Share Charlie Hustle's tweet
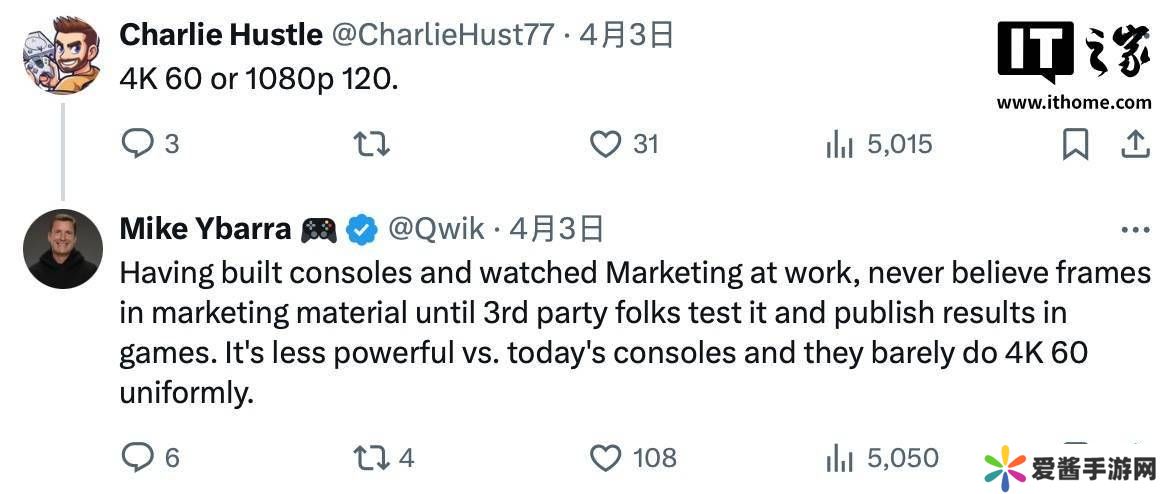Viewport: 1170px width, 494px height. point(1135,145)
